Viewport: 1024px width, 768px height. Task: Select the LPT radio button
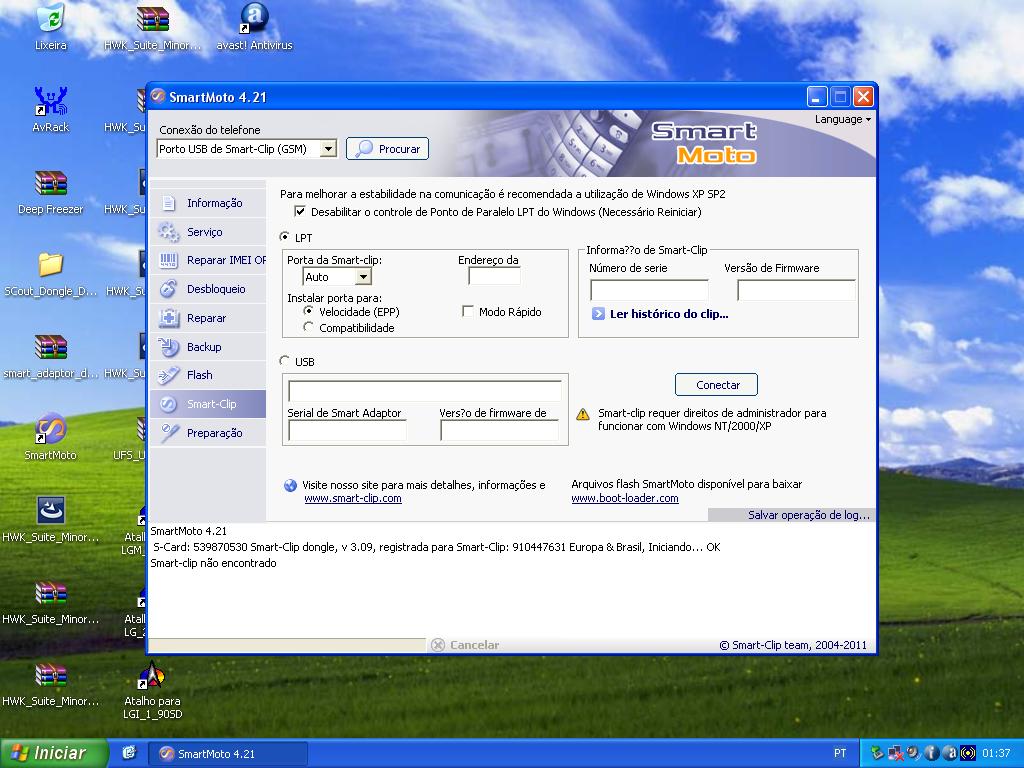[285, 237]
